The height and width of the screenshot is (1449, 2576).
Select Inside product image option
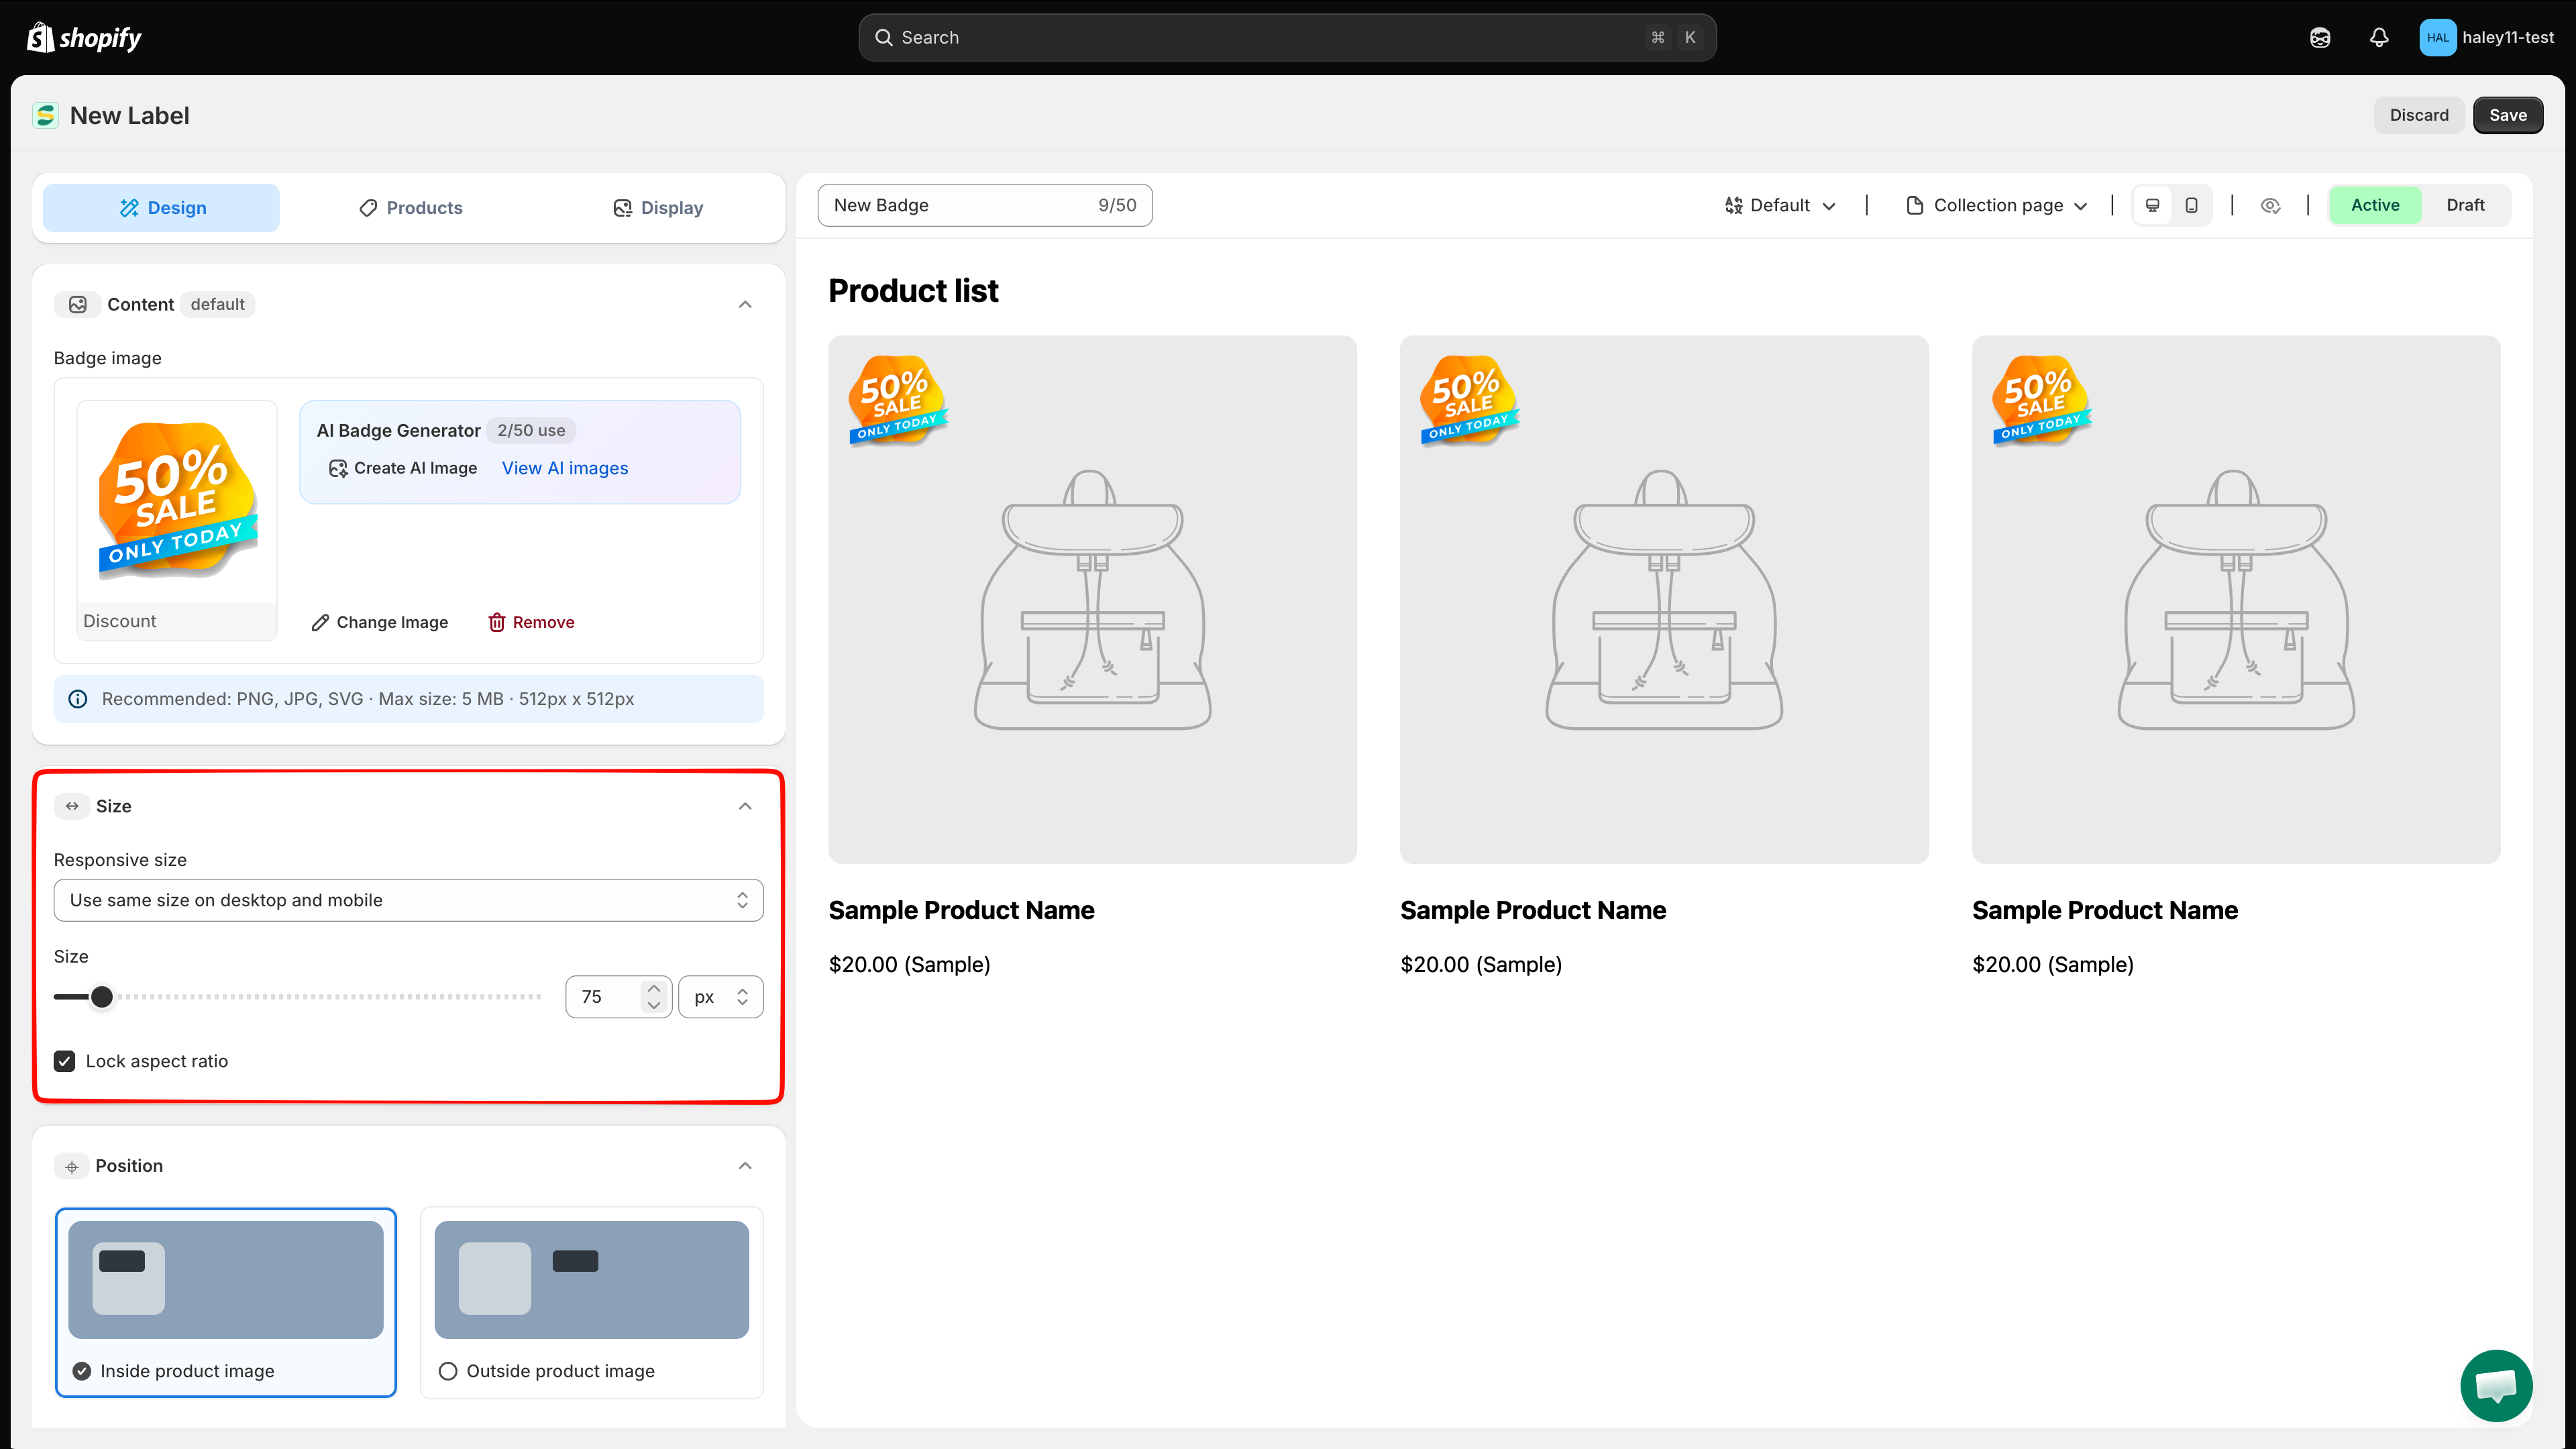226,1303
